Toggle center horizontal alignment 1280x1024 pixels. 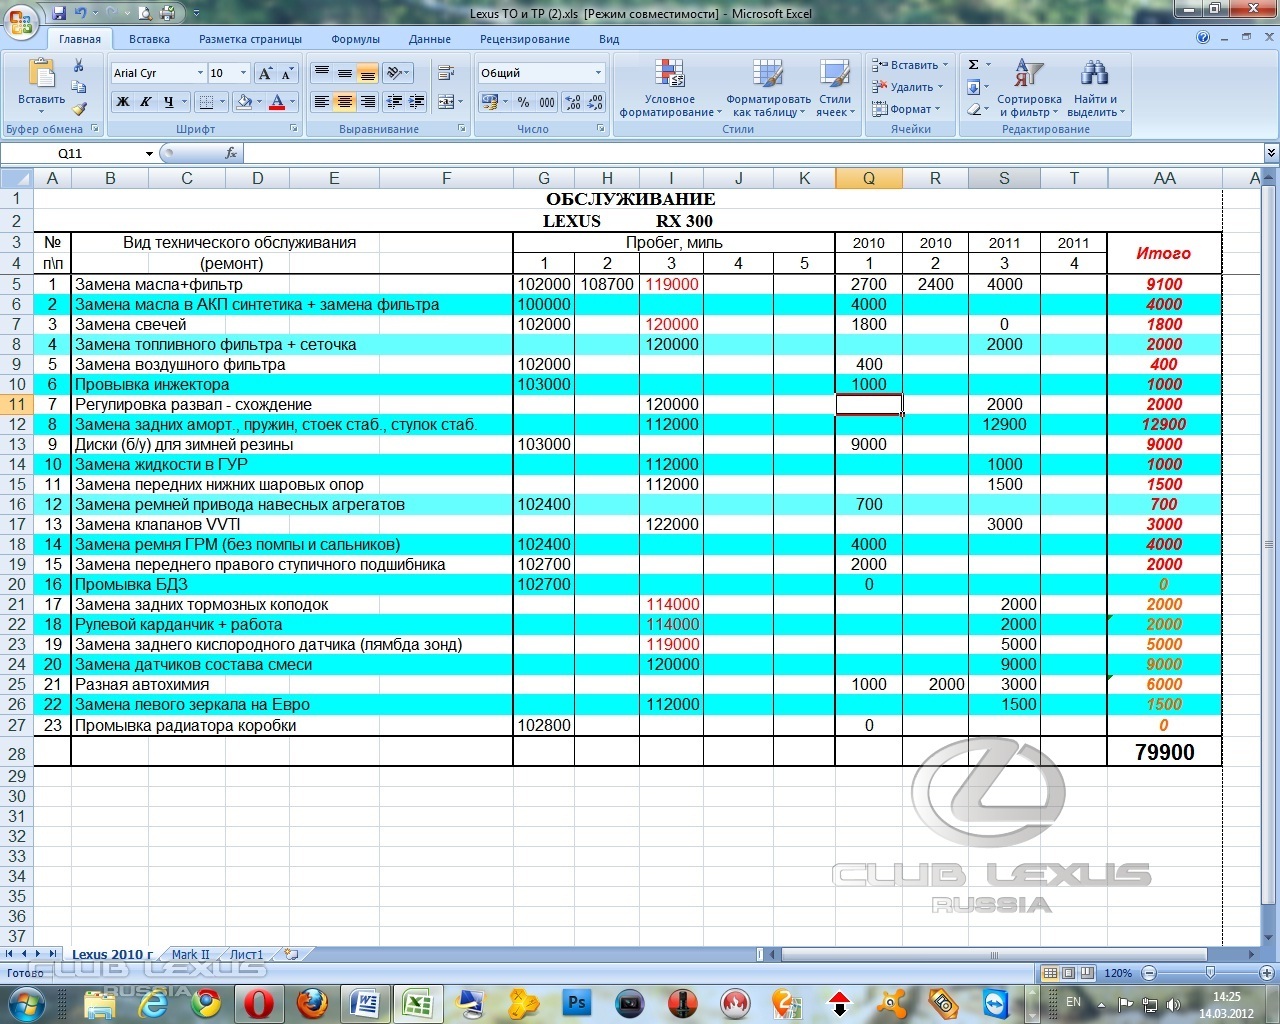pyautogui.click(x=344, y=102)
